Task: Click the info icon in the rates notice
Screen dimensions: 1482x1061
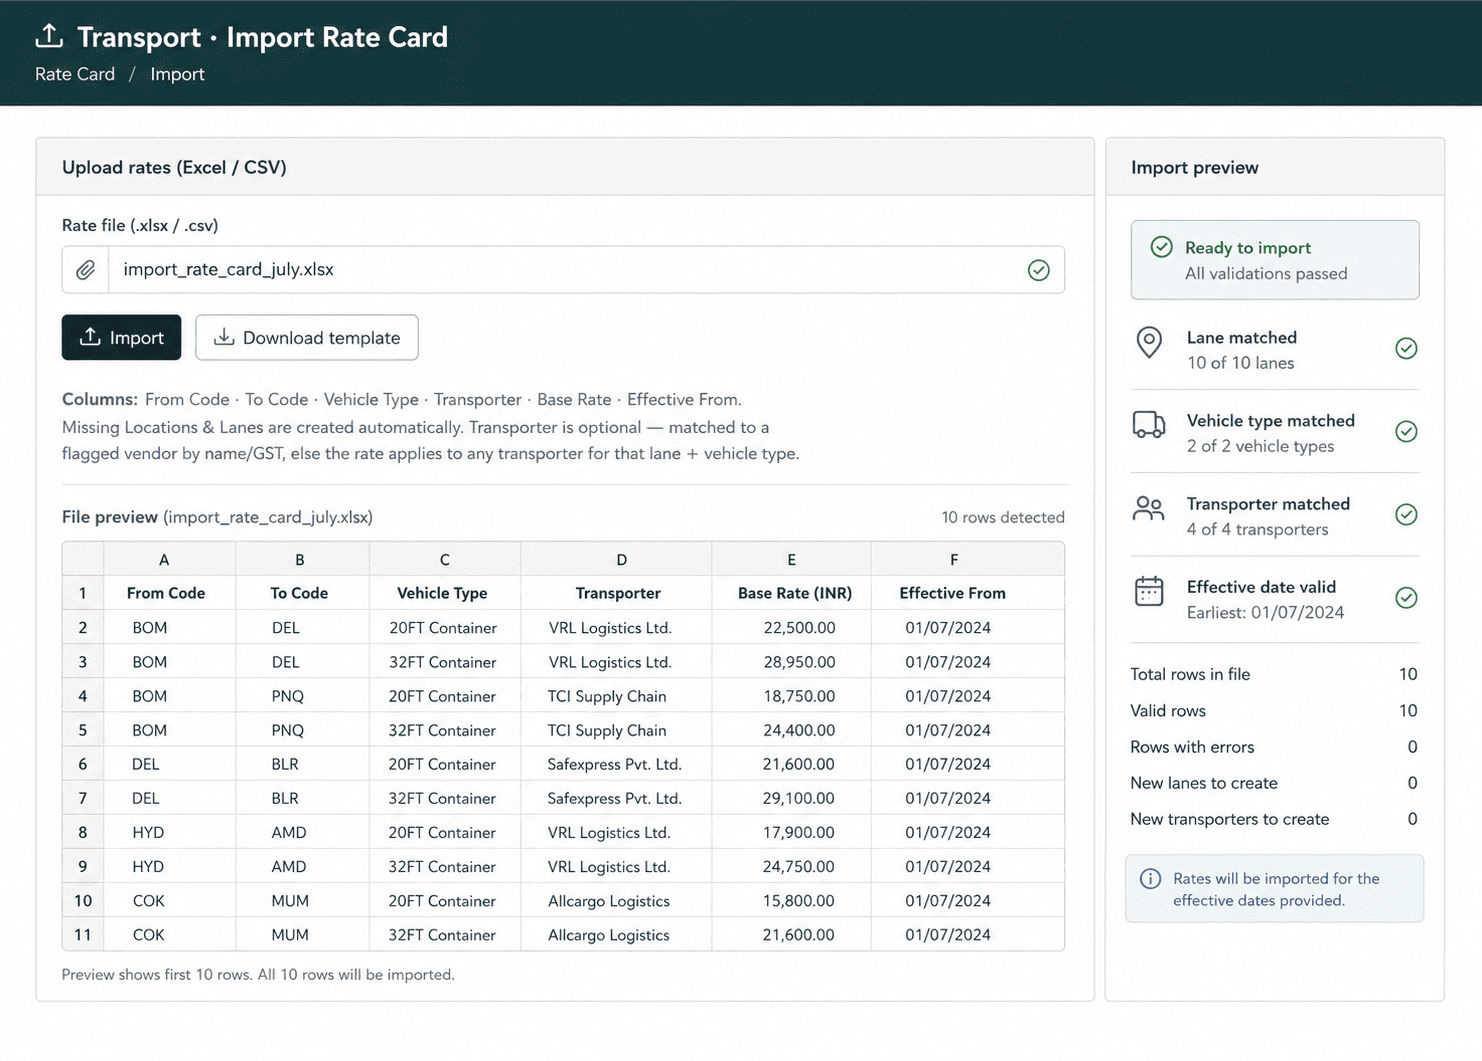Action: (1151, 879)
